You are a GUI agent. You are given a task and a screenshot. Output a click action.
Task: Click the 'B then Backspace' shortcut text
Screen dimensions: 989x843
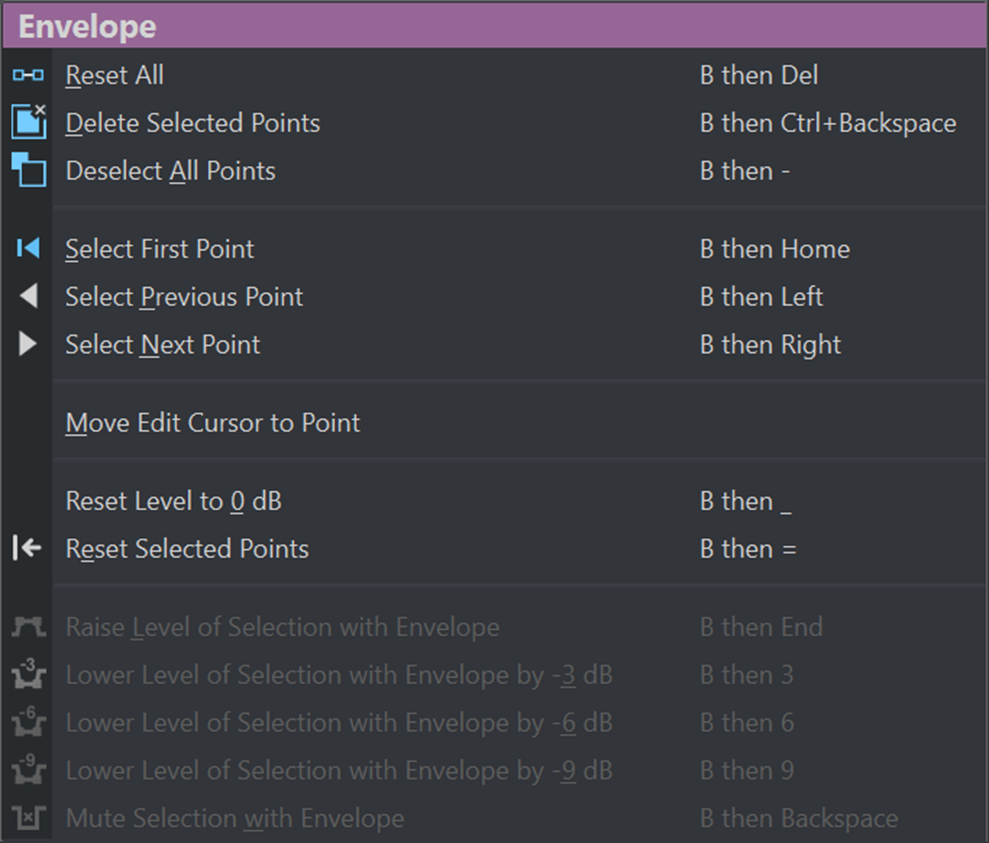coord(799,818)
